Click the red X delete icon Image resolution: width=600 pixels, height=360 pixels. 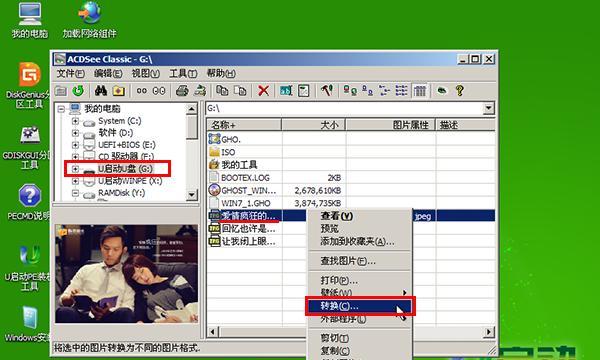263,91
